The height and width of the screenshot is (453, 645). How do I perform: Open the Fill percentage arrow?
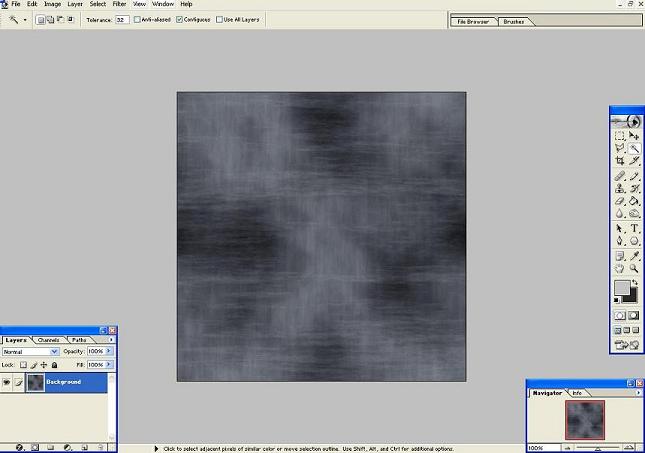click(109, 365)
